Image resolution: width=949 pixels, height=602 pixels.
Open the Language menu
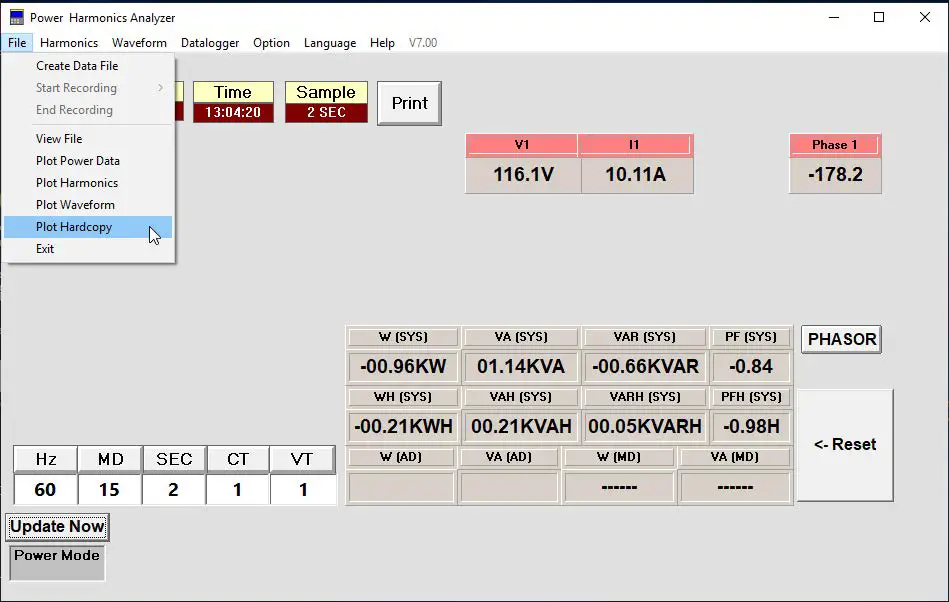click(x=329, y=43)
